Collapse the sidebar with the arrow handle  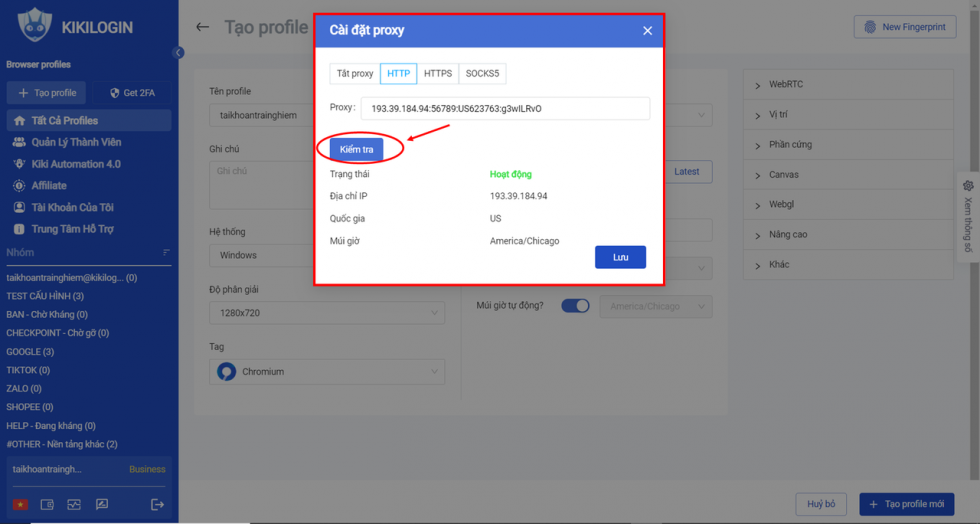[178, 53]
